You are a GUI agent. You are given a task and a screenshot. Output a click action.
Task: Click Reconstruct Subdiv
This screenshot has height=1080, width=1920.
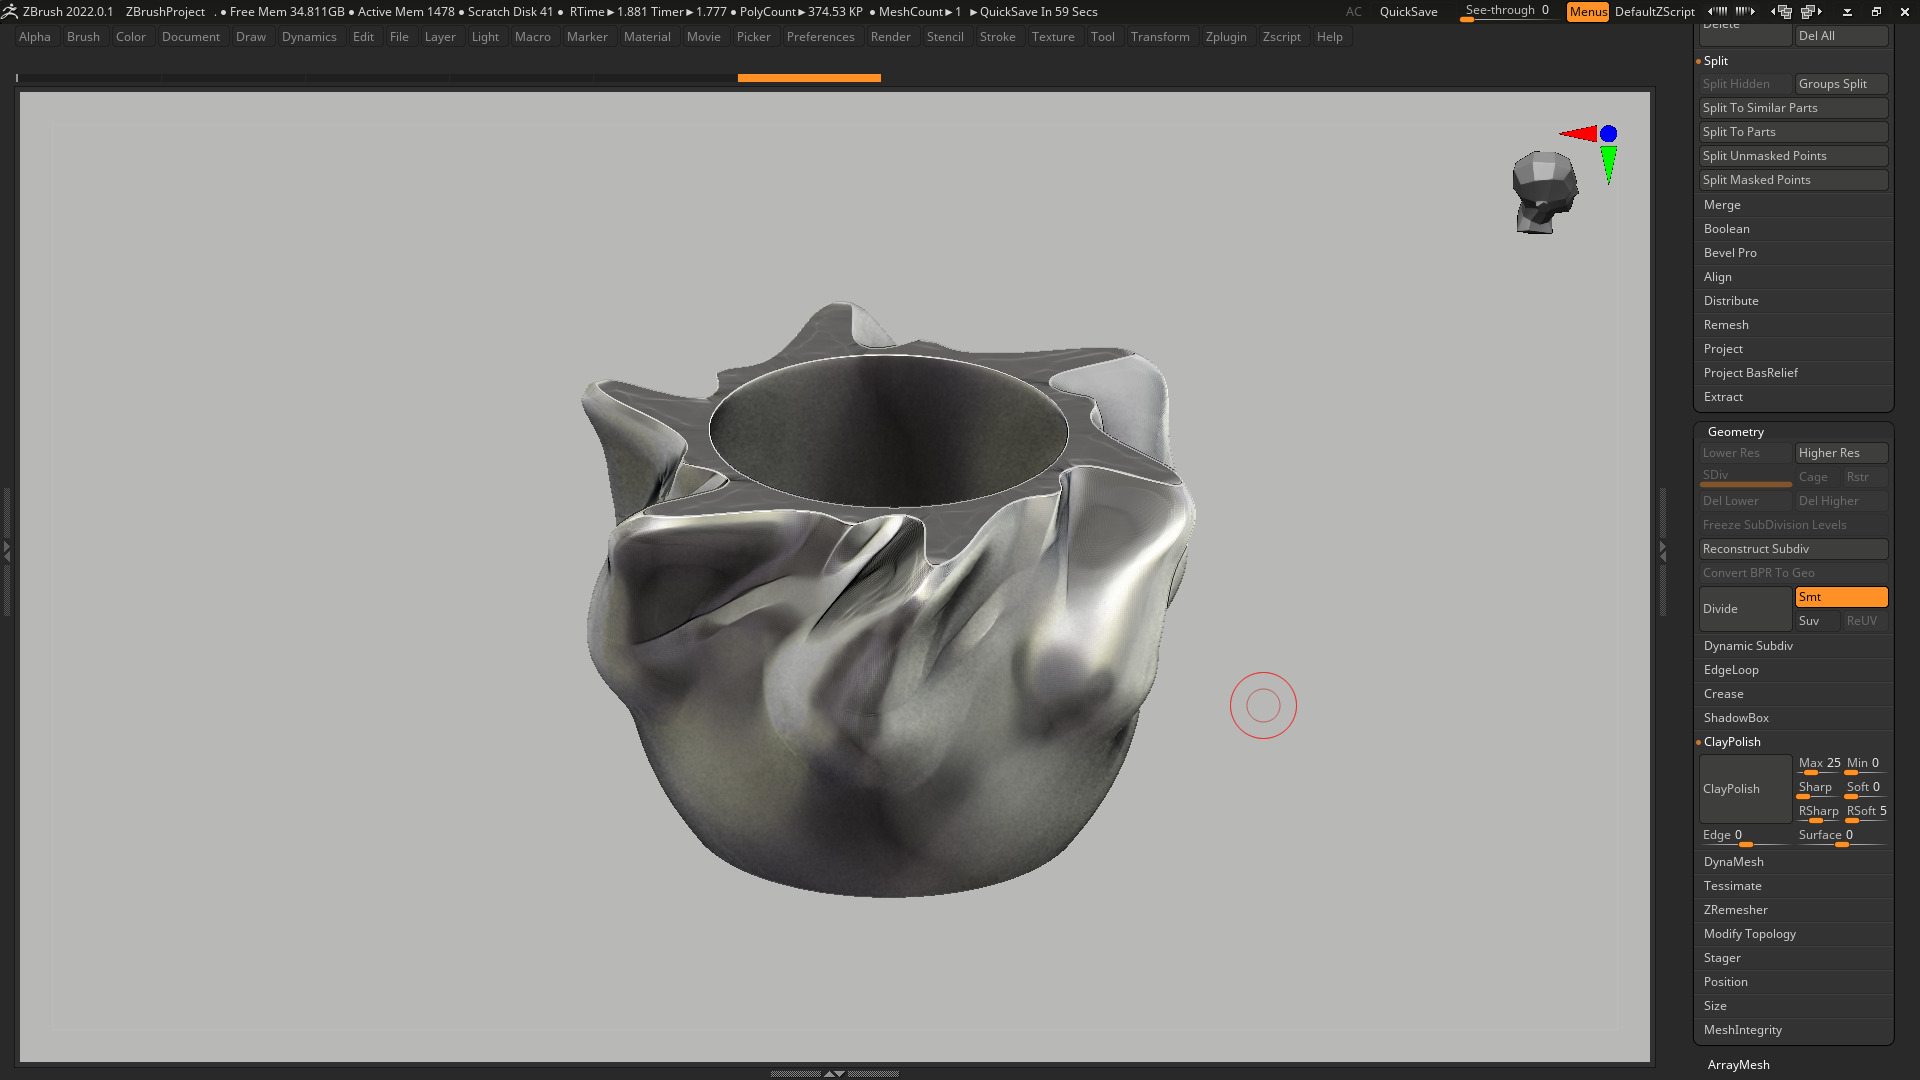point(1793,549)
